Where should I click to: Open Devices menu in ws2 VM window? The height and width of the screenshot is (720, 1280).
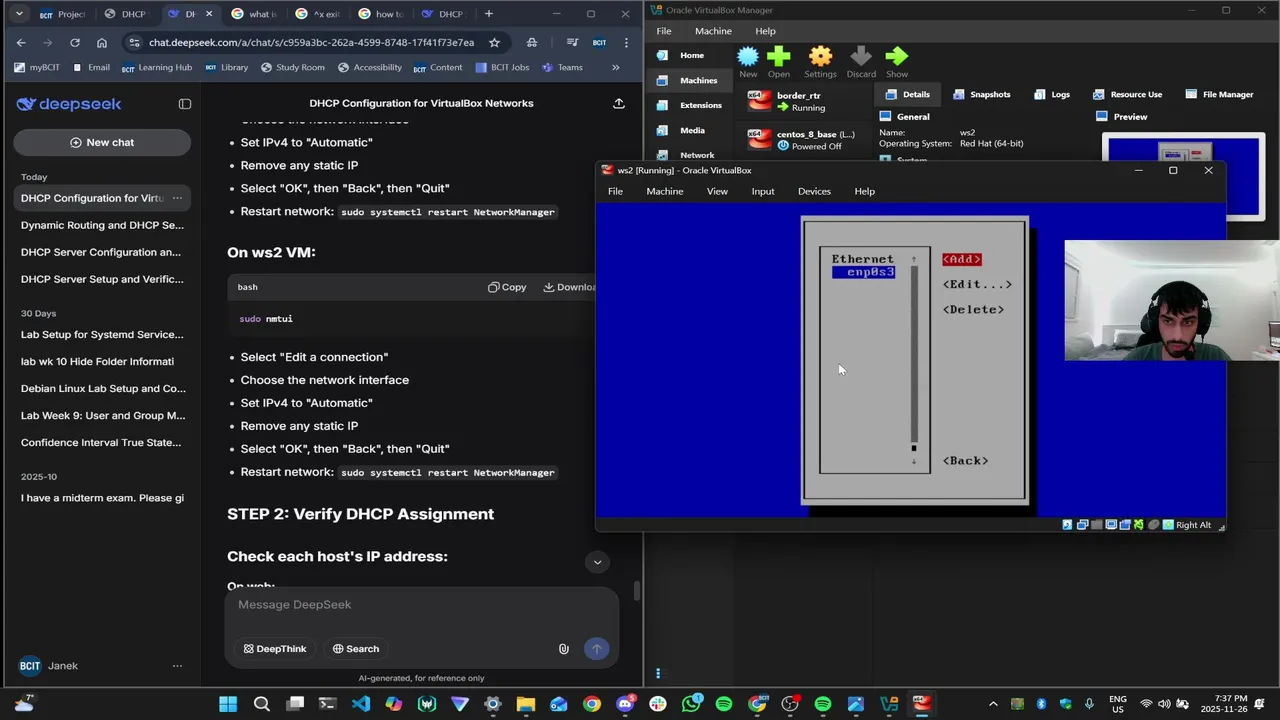(814, 191)
